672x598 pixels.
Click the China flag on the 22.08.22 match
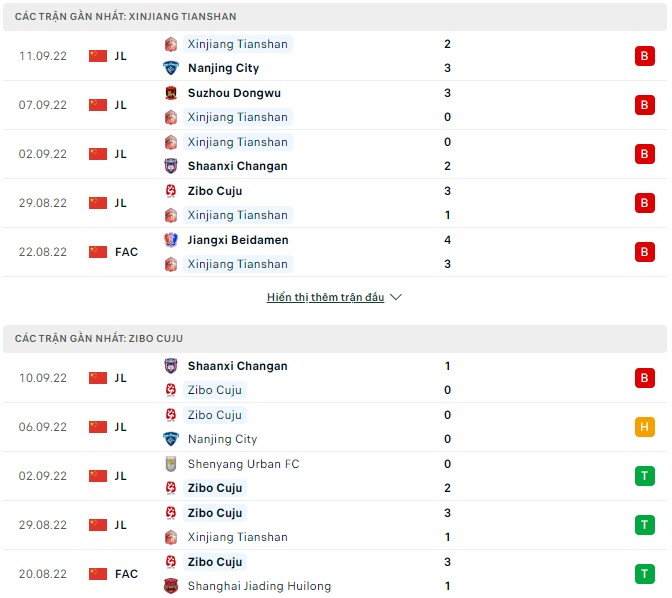tap(97, 252)
